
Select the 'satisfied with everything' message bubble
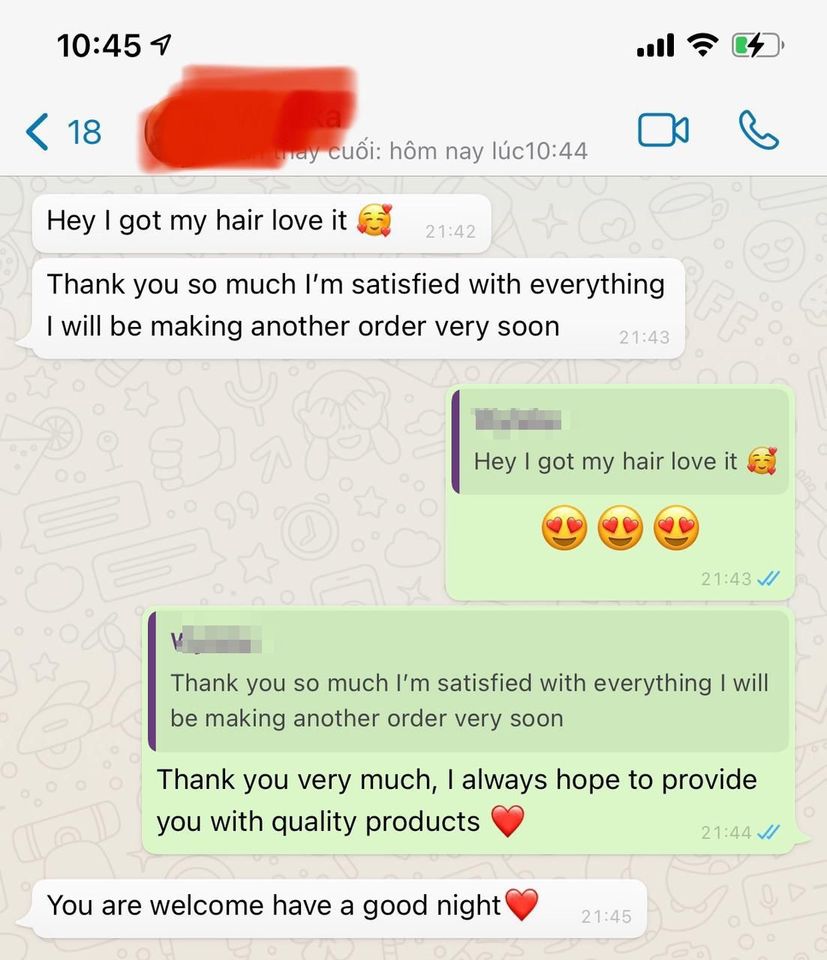click(358, 308)
